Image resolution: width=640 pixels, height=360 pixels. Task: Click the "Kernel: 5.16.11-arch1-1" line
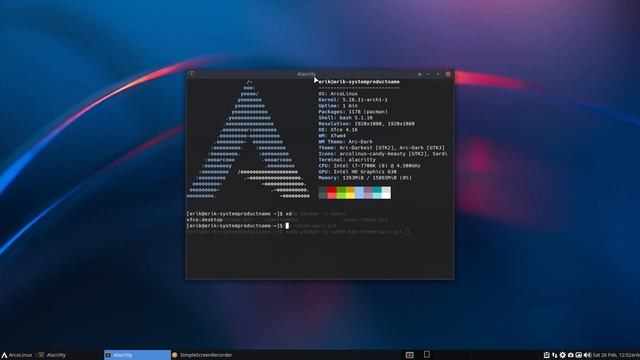[x=353, y=100]
